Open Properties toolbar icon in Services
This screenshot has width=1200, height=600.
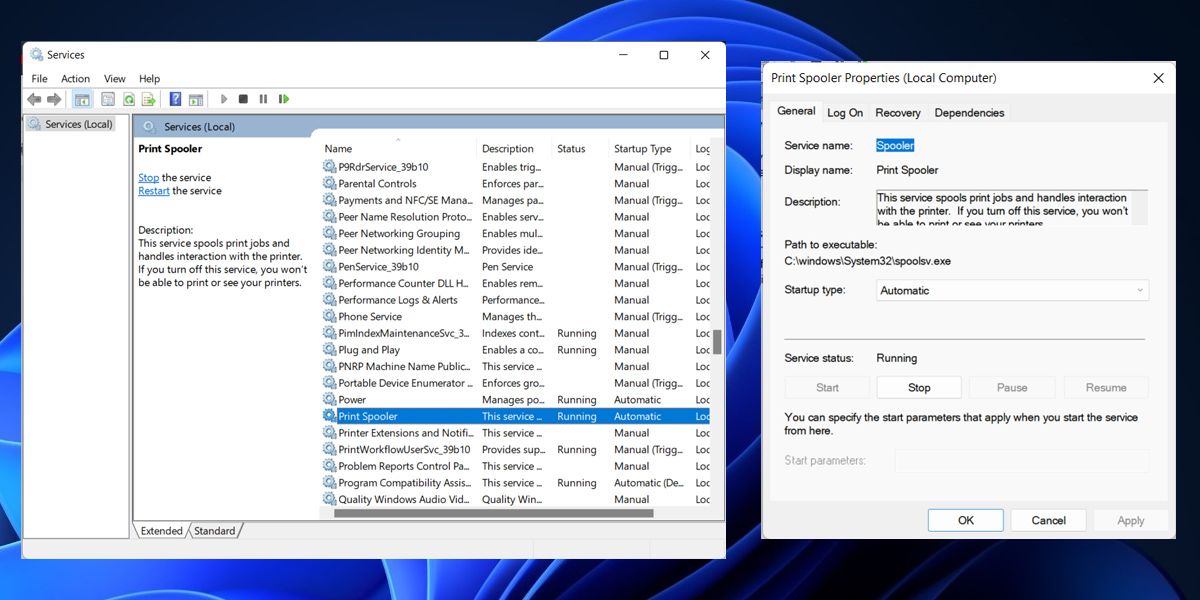tap(108, 99)
